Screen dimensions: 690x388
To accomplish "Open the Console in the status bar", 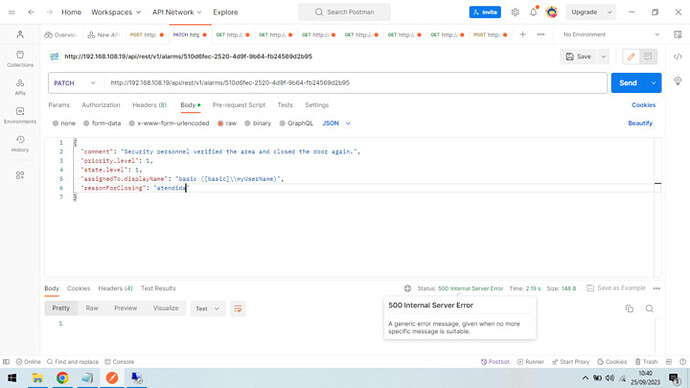I will click(119, 362).
